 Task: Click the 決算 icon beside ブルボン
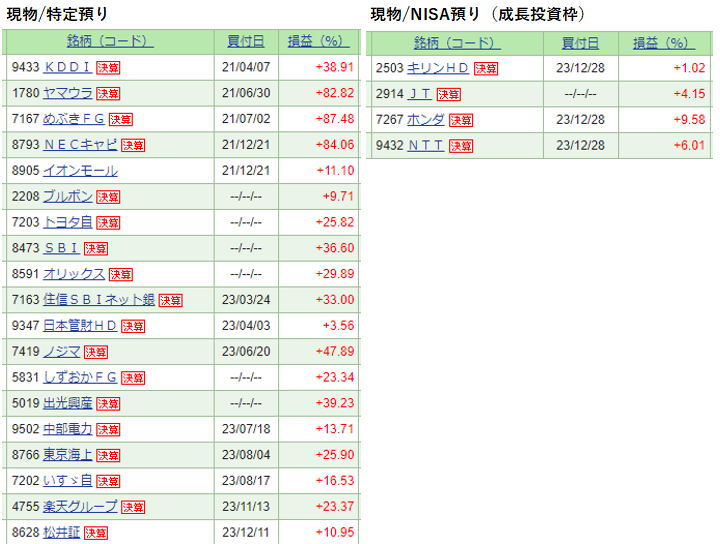pyautogui.click(x=108, y=197)
